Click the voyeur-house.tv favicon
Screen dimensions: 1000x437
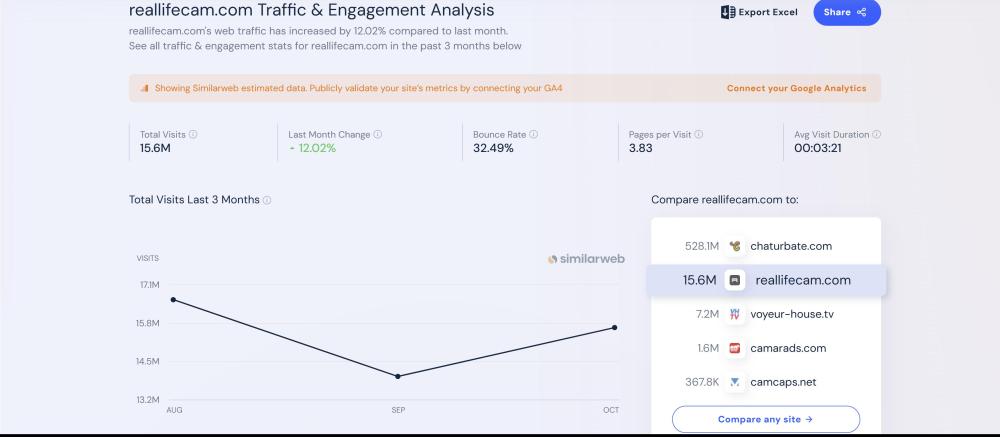click(x=736, y=314)
